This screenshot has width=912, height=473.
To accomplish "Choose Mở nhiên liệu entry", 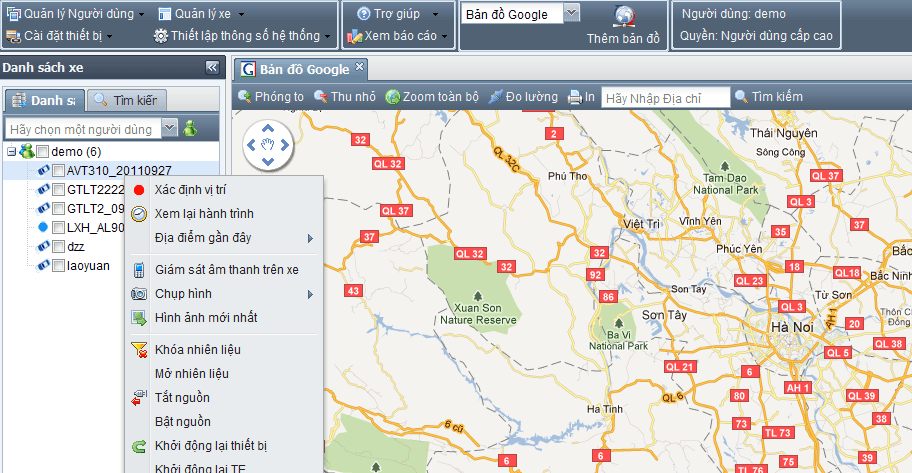I will point(225,374).
